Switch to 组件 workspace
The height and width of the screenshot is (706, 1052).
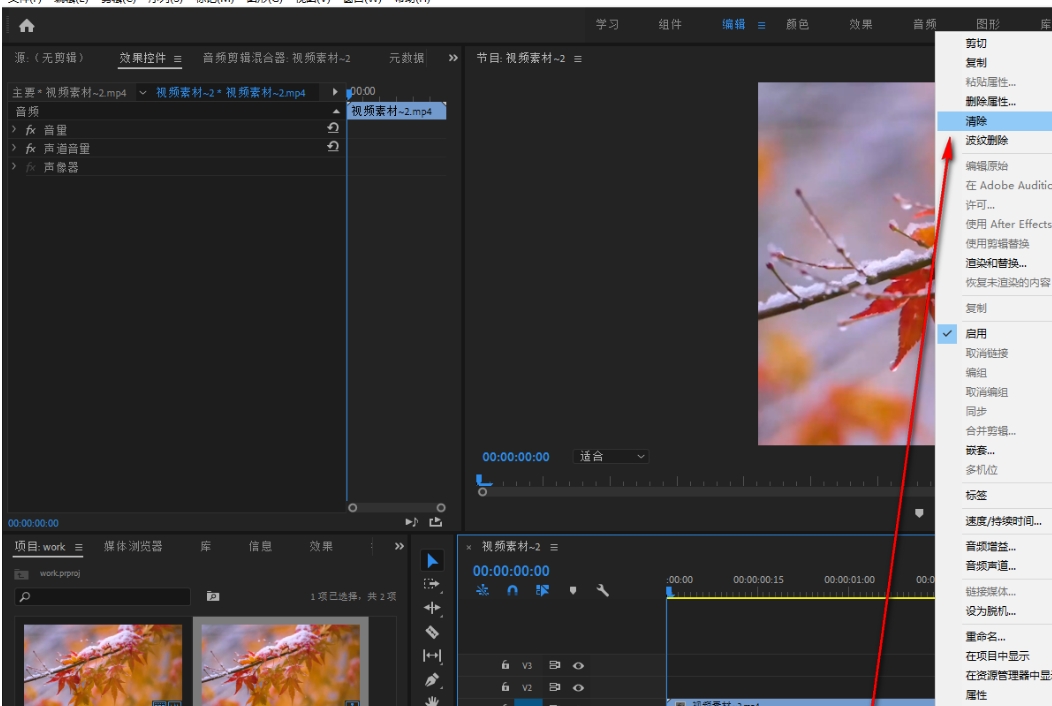point(670,25)
